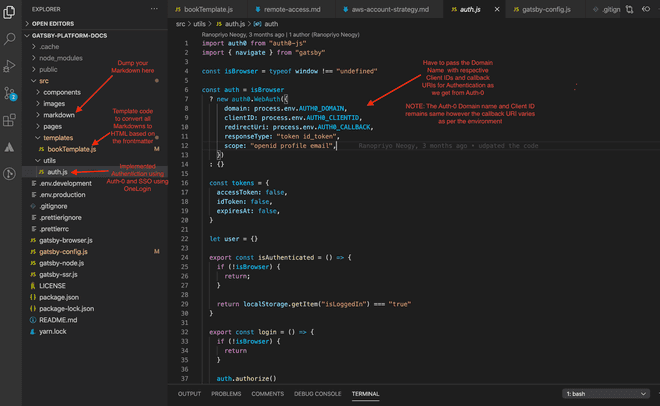
Task: Expand the public folder
Action: pos(48,69)
